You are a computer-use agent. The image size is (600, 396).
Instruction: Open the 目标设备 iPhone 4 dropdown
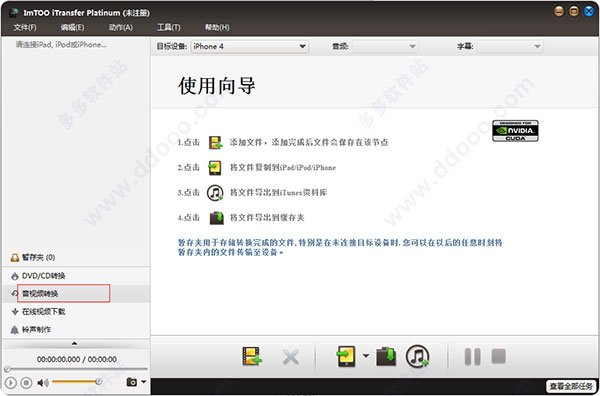249,47
